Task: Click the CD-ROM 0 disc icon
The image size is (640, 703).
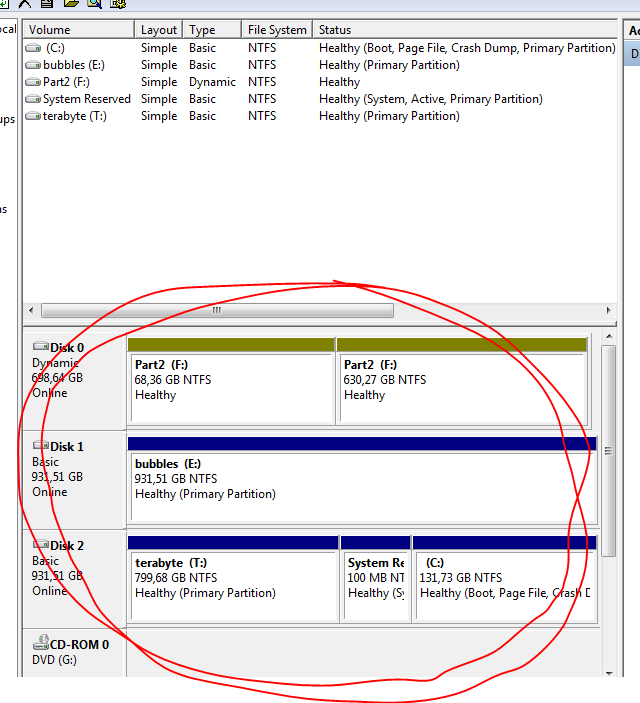Action: pos(40,644)
